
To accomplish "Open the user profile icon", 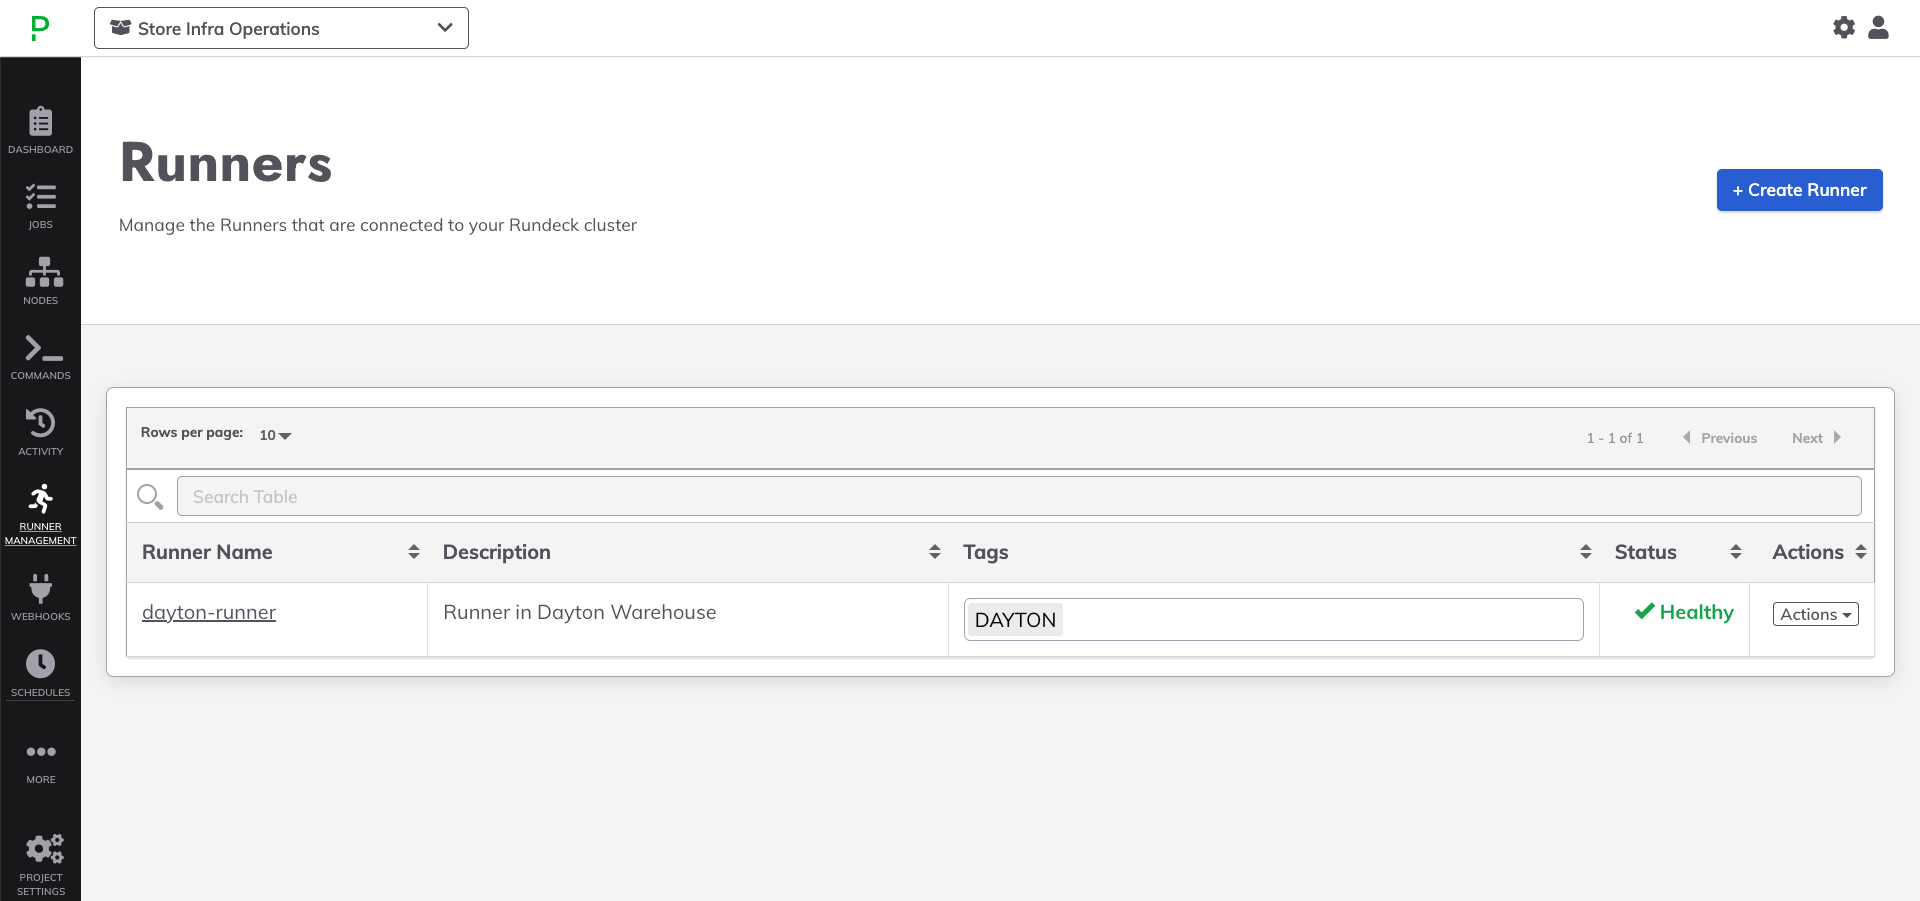I will (x=1879, y=28).
